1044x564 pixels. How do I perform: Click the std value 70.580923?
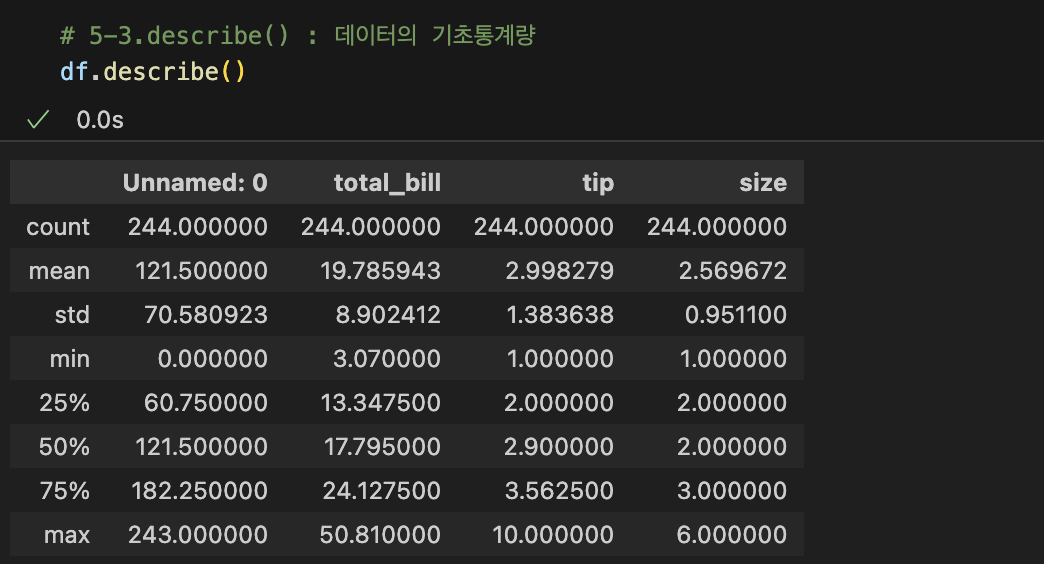point(206,315)
